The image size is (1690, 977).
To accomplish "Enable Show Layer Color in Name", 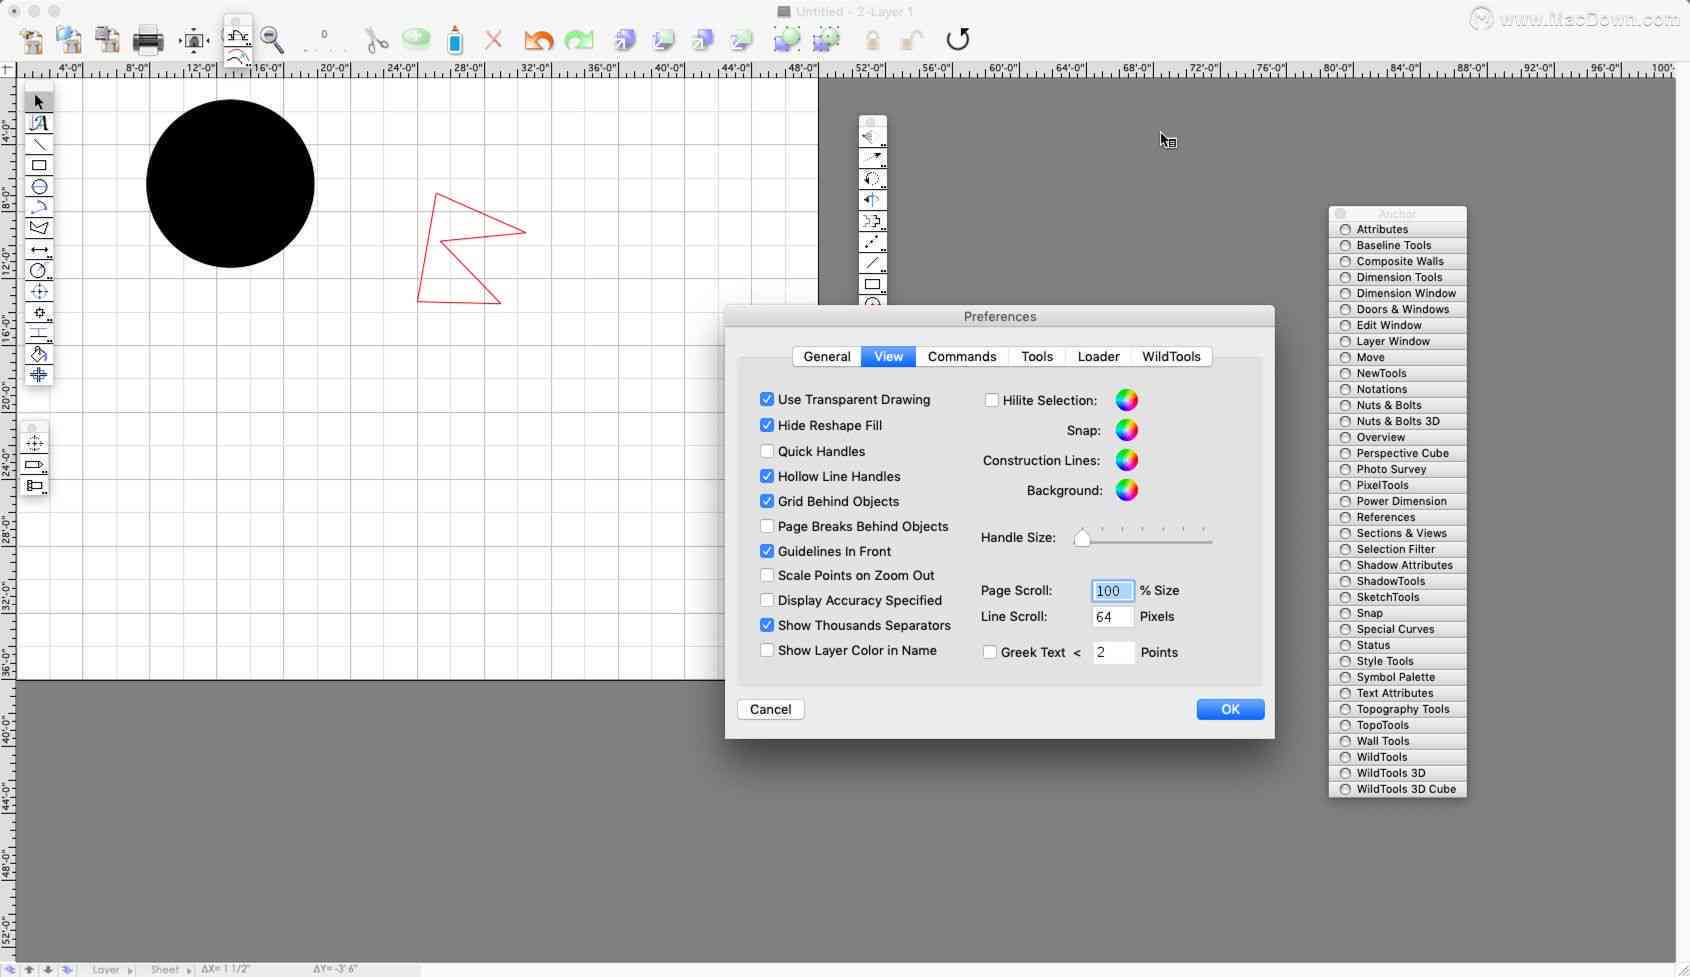I will (x=767, y=650).
